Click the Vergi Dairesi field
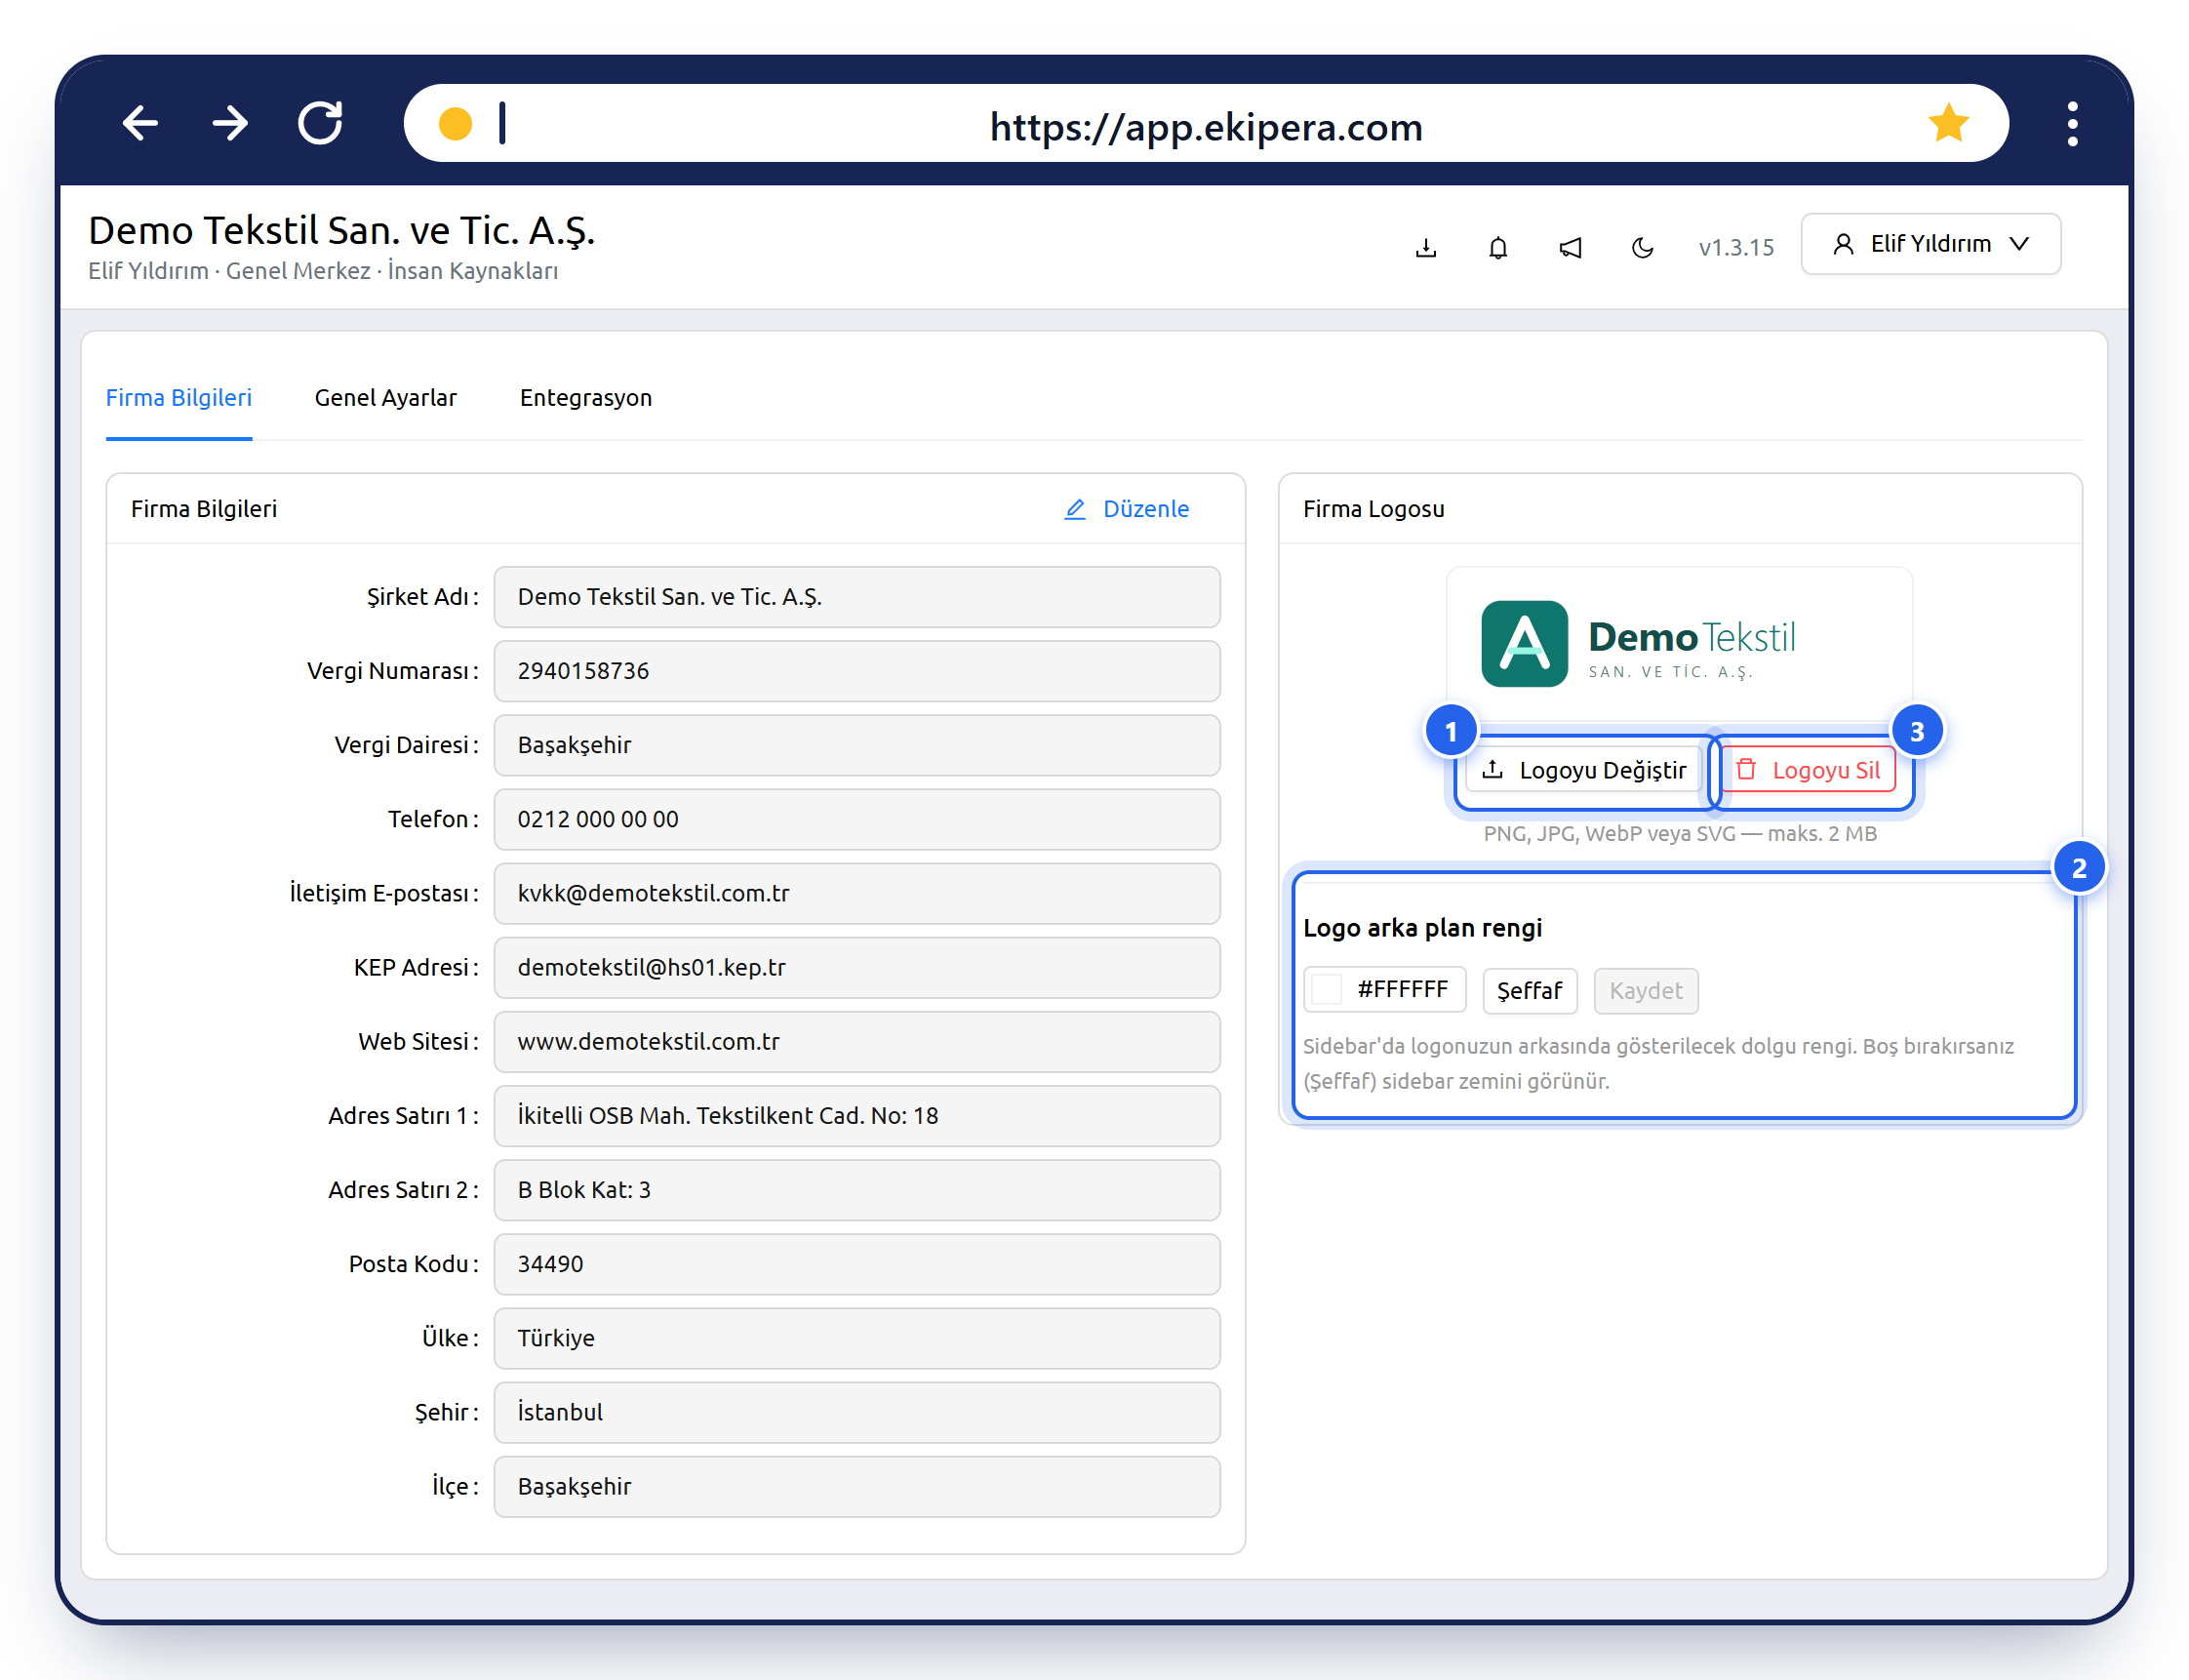The height and width of the screenshot is (1680, 2189). pos(857,745)
